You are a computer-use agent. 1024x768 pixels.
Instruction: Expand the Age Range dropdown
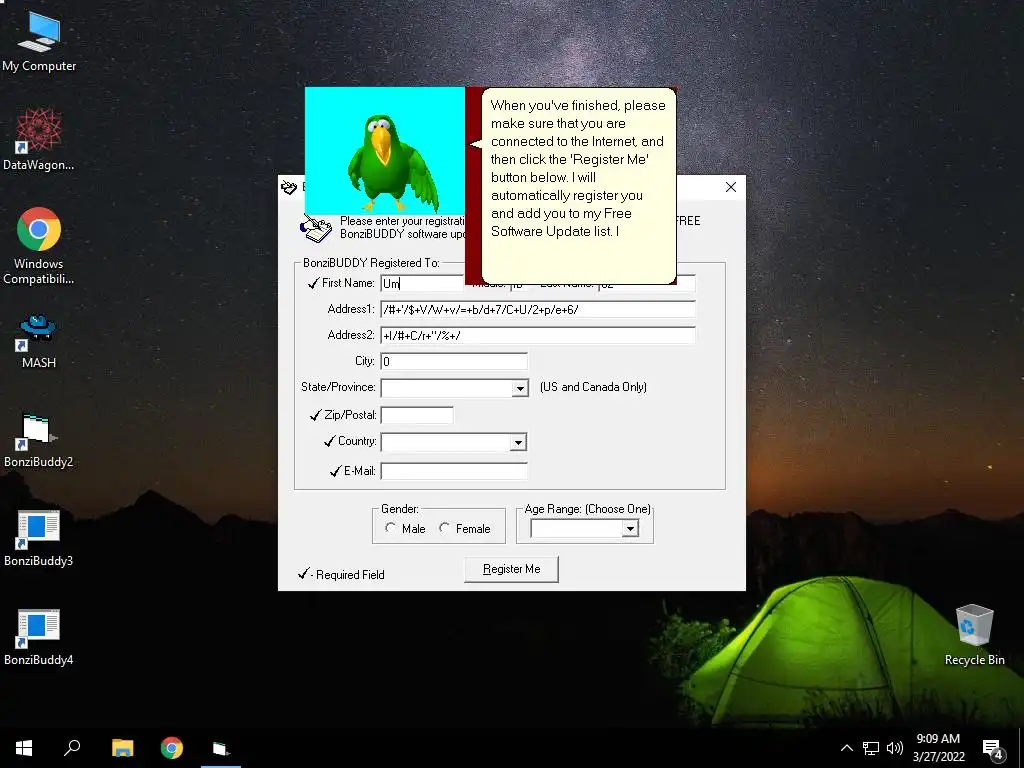pyautogui.click(x=630, y=528)
